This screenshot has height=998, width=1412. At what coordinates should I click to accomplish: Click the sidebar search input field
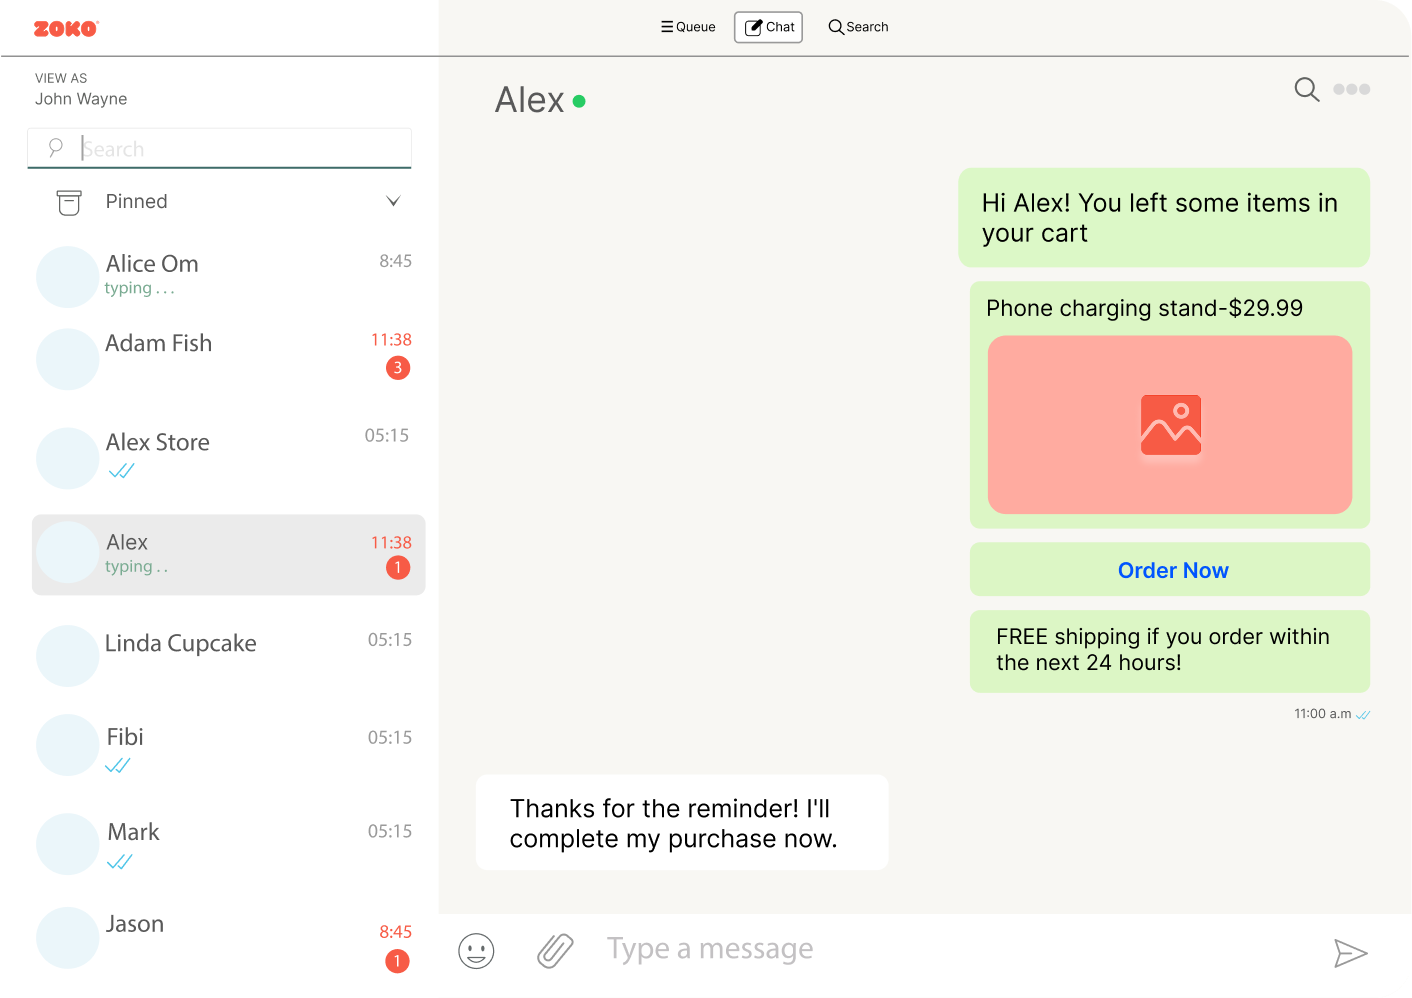click(219, 148)
